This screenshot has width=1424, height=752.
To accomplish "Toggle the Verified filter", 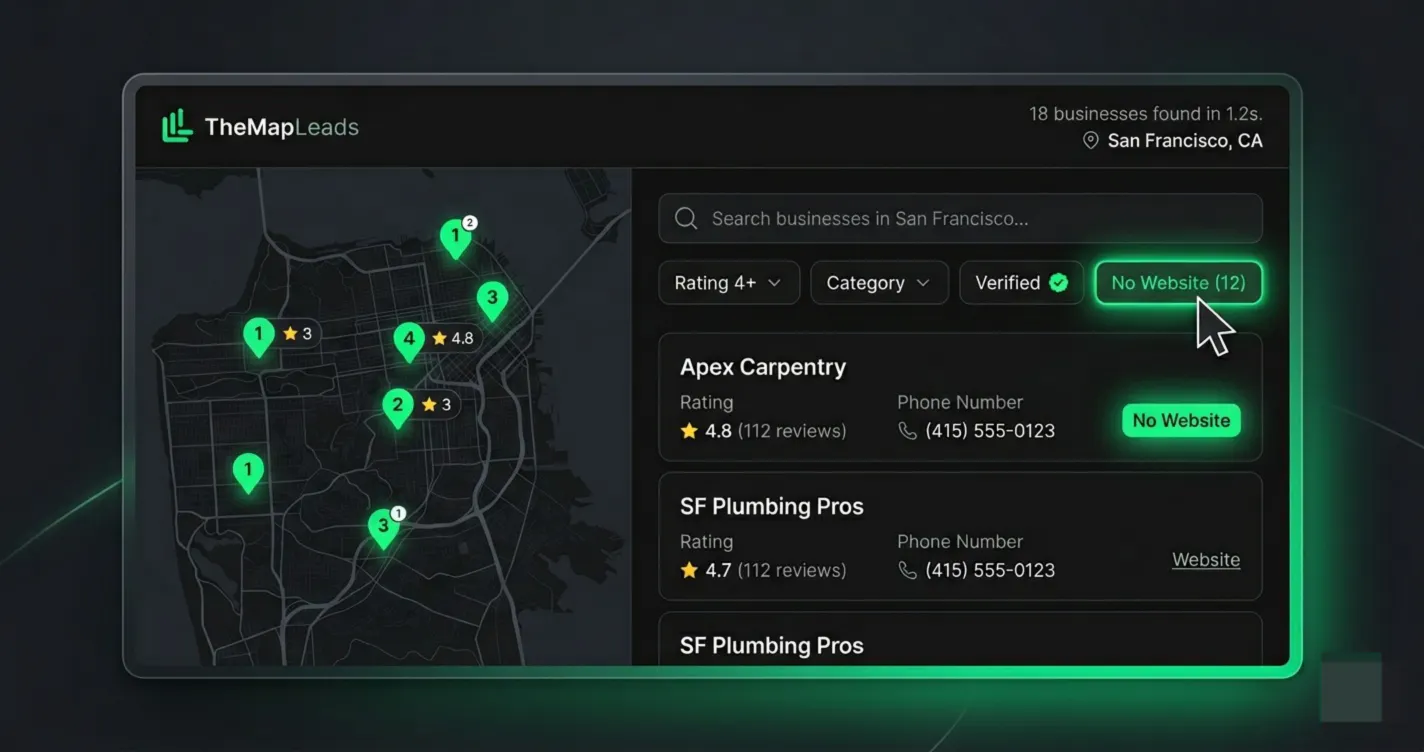I will click(1021, 283).
